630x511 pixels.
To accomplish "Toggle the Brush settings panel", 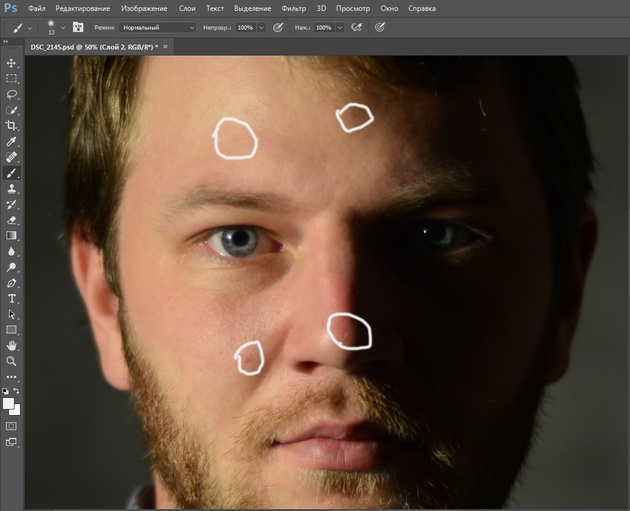I will (78, 27).
